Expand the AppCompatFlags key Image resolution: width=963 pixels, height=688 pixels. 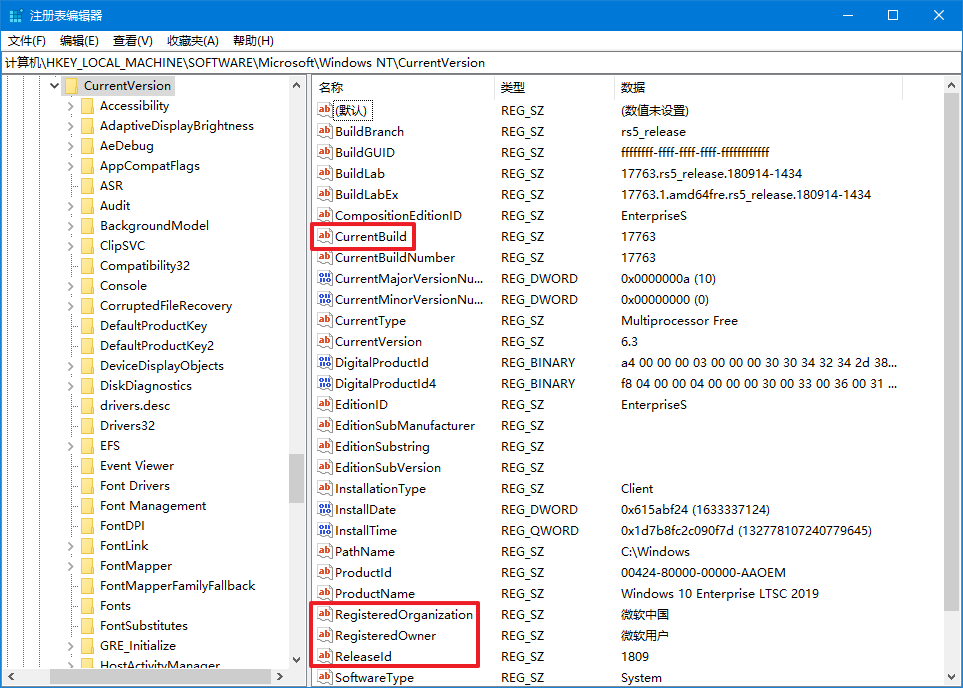(71, 166)
